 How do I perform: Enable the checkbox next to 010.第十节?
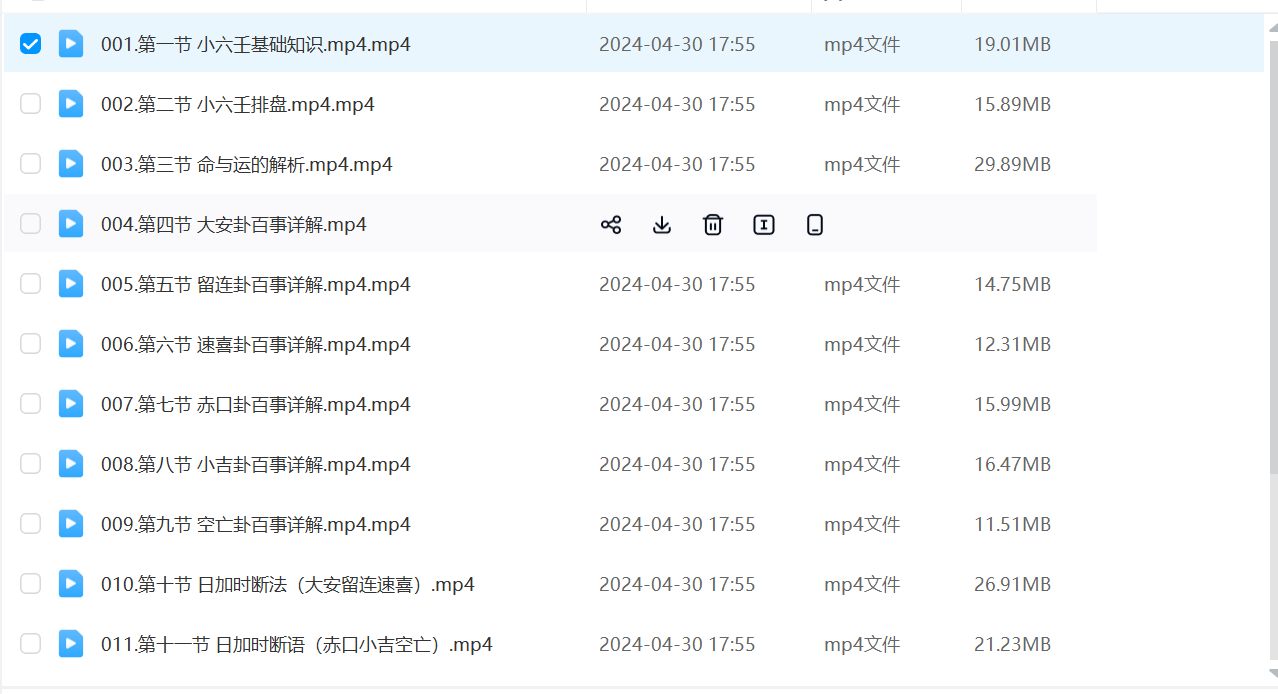click(x=31, y=584)
